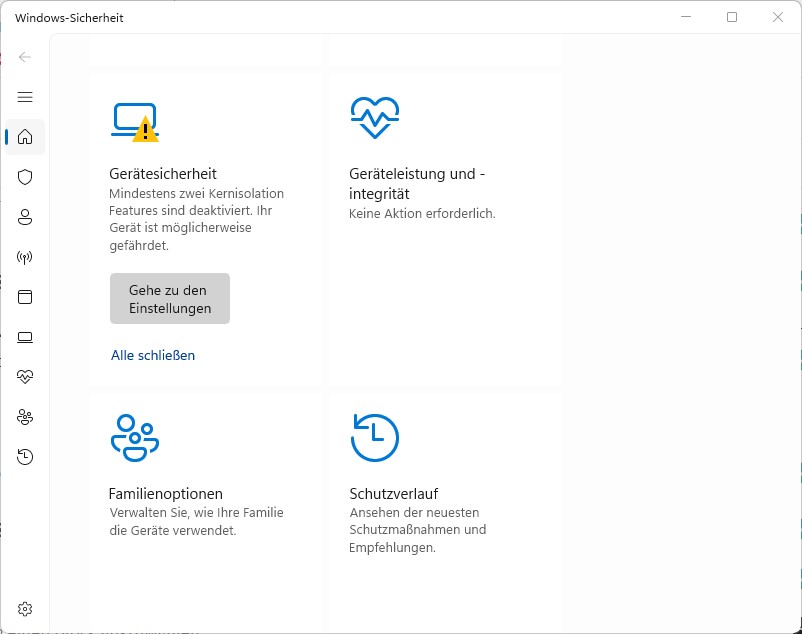The width and height of the screenshot is (802, 634).
Task: Click 'Verwalten Sie, wie Ihre Familie' description
Action: [x=196, y=522]
